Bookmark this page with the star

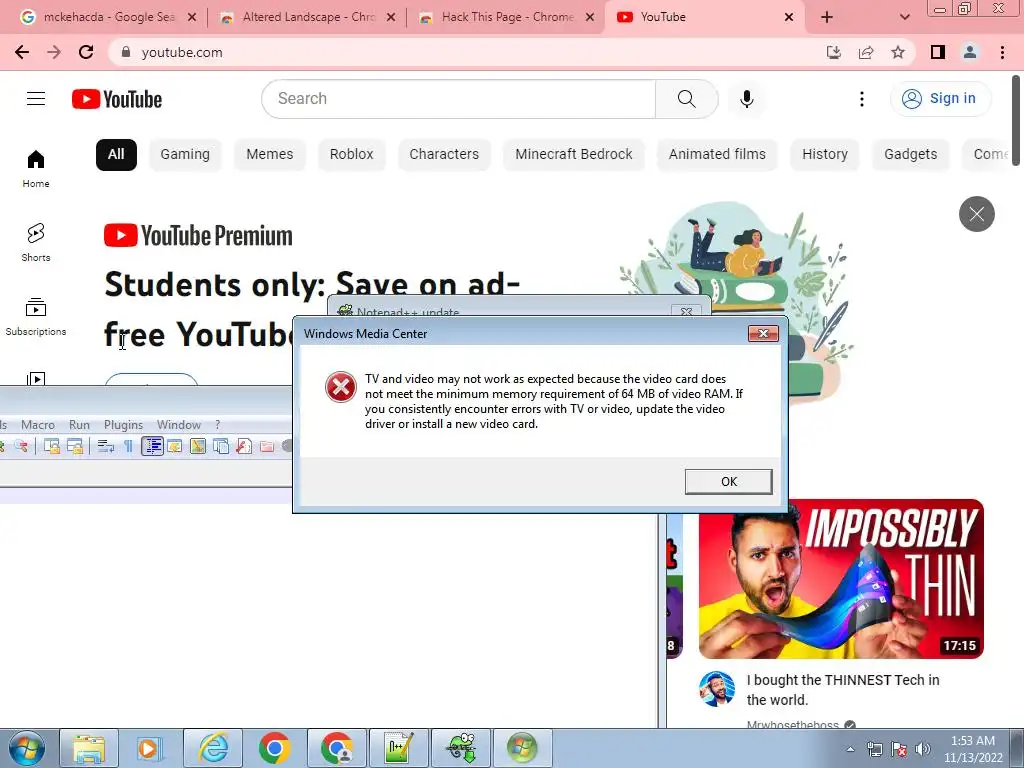(898, 52)
